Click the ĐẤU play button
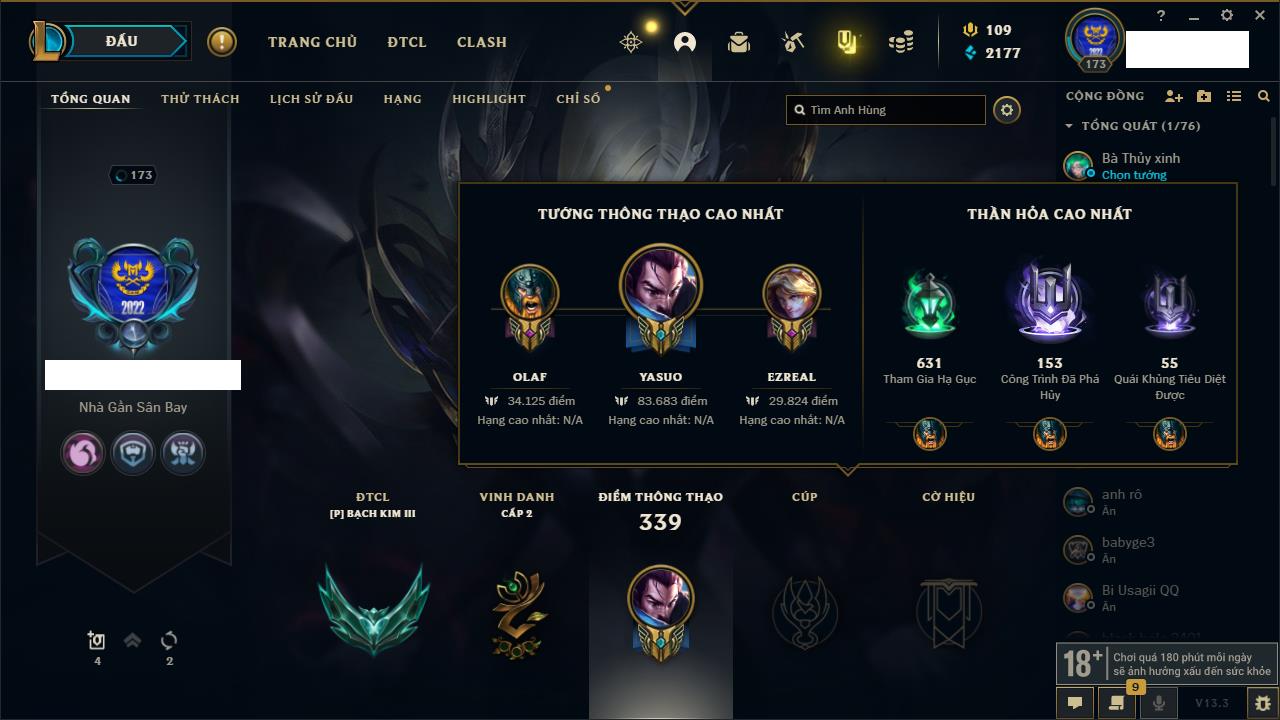 121,41
